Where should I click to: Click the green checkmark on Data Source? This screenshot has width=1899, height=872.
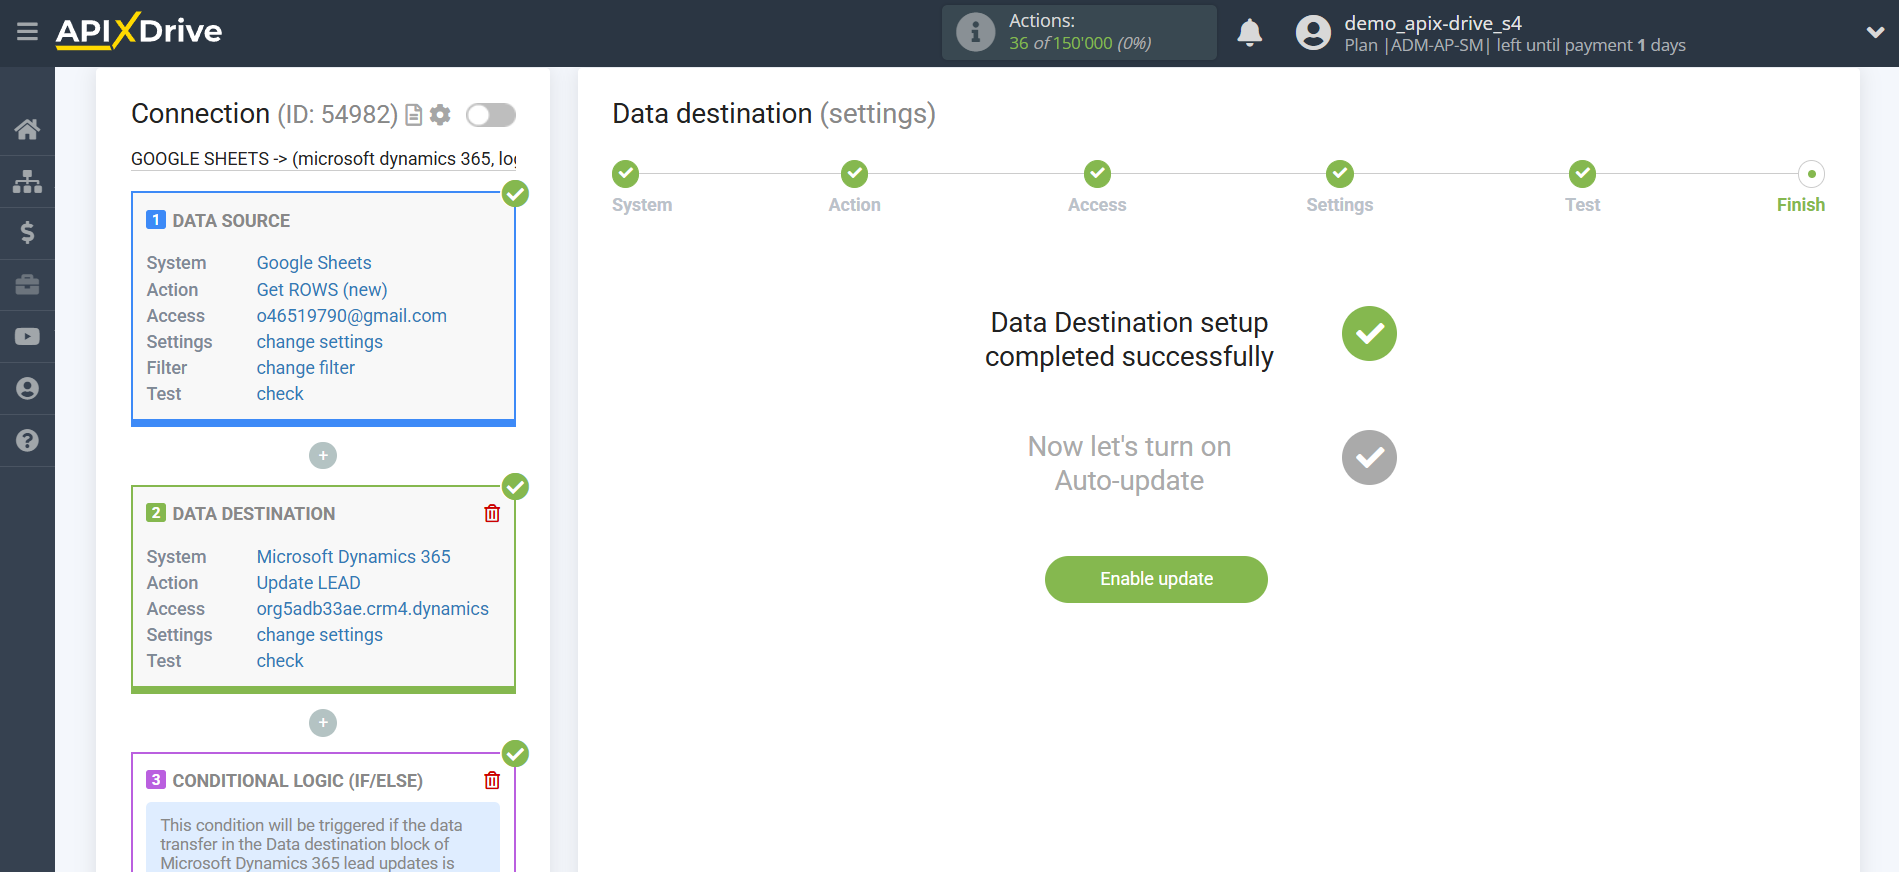click(515, 194)
